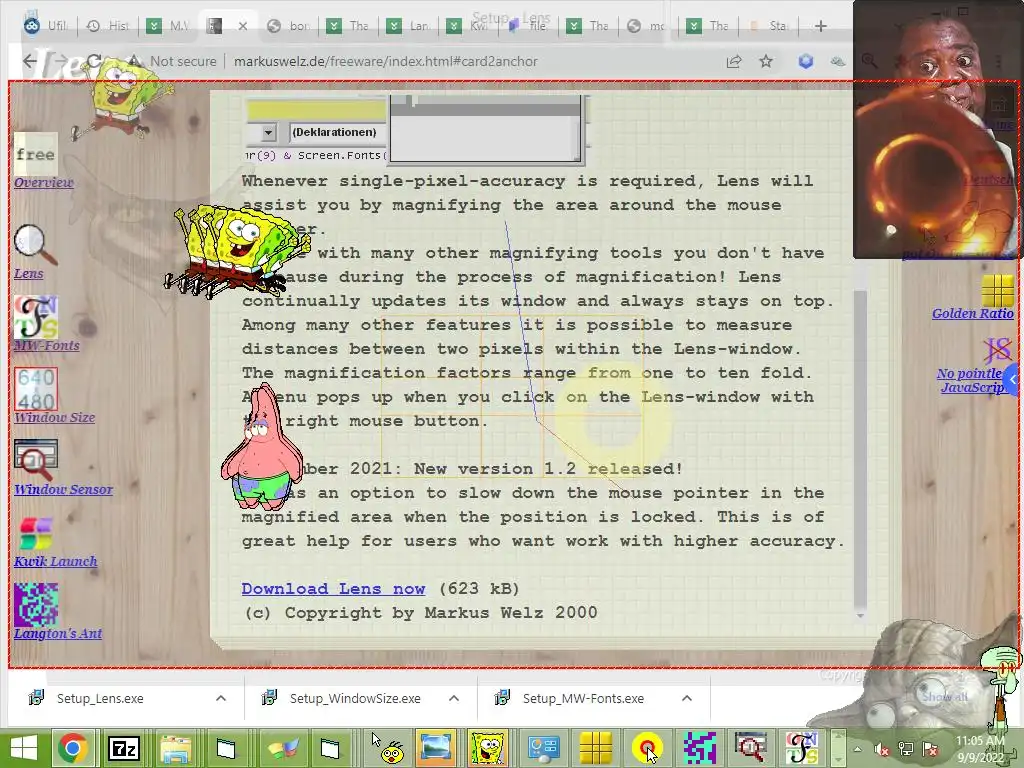The image size is (1024, 768).
Task: Open the (Deklarationen) combo box
Action: (x=338, y=133)
